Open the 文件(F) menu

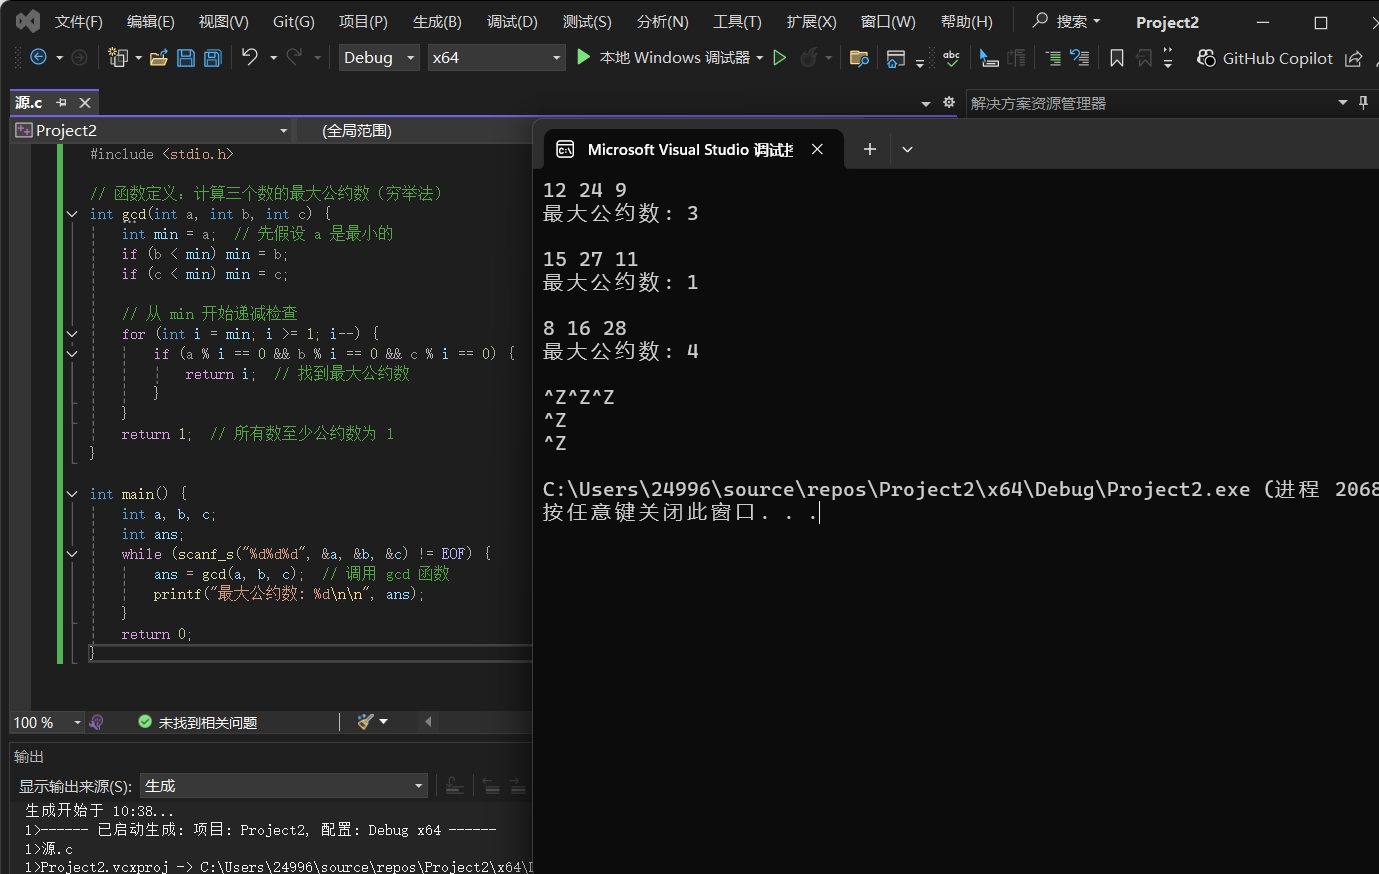(79, 21)
